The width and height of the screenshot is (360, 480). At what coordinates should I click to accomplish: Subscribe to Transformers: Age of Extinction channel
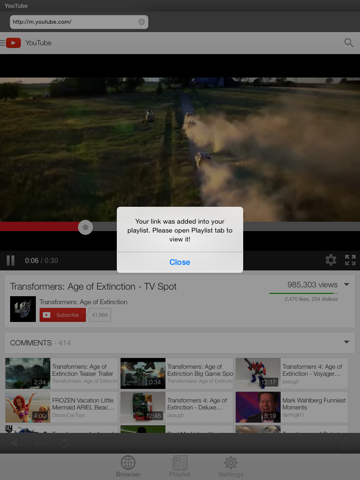click(x=63, y=315)
